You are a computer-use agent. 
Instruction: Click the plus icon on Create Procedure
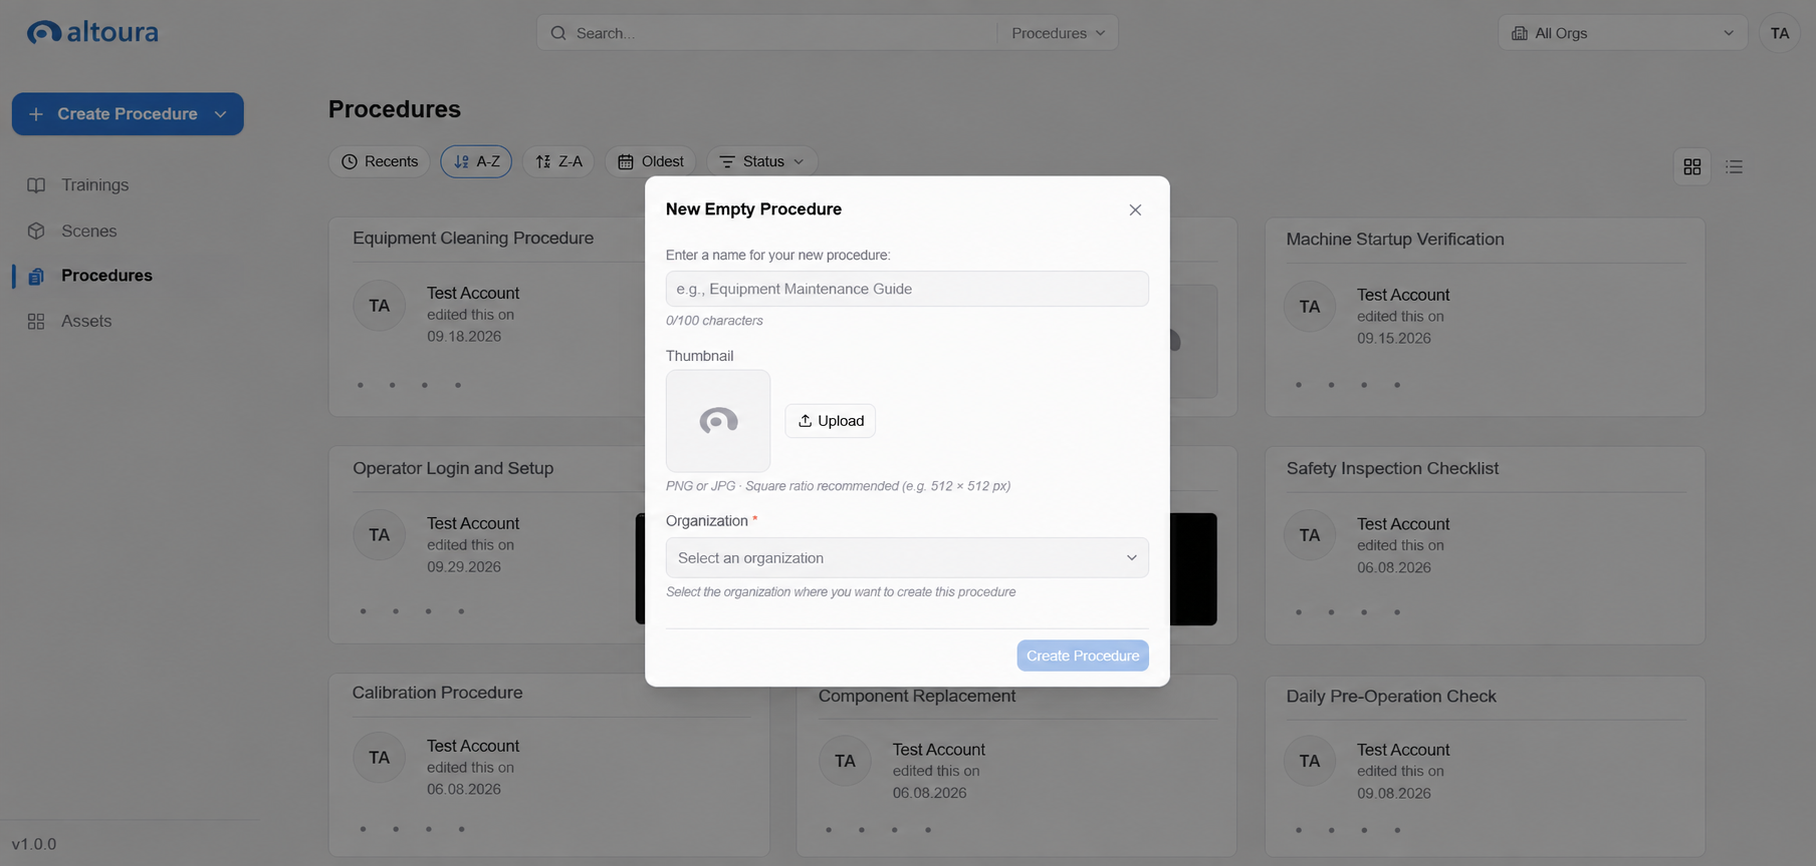36,114
